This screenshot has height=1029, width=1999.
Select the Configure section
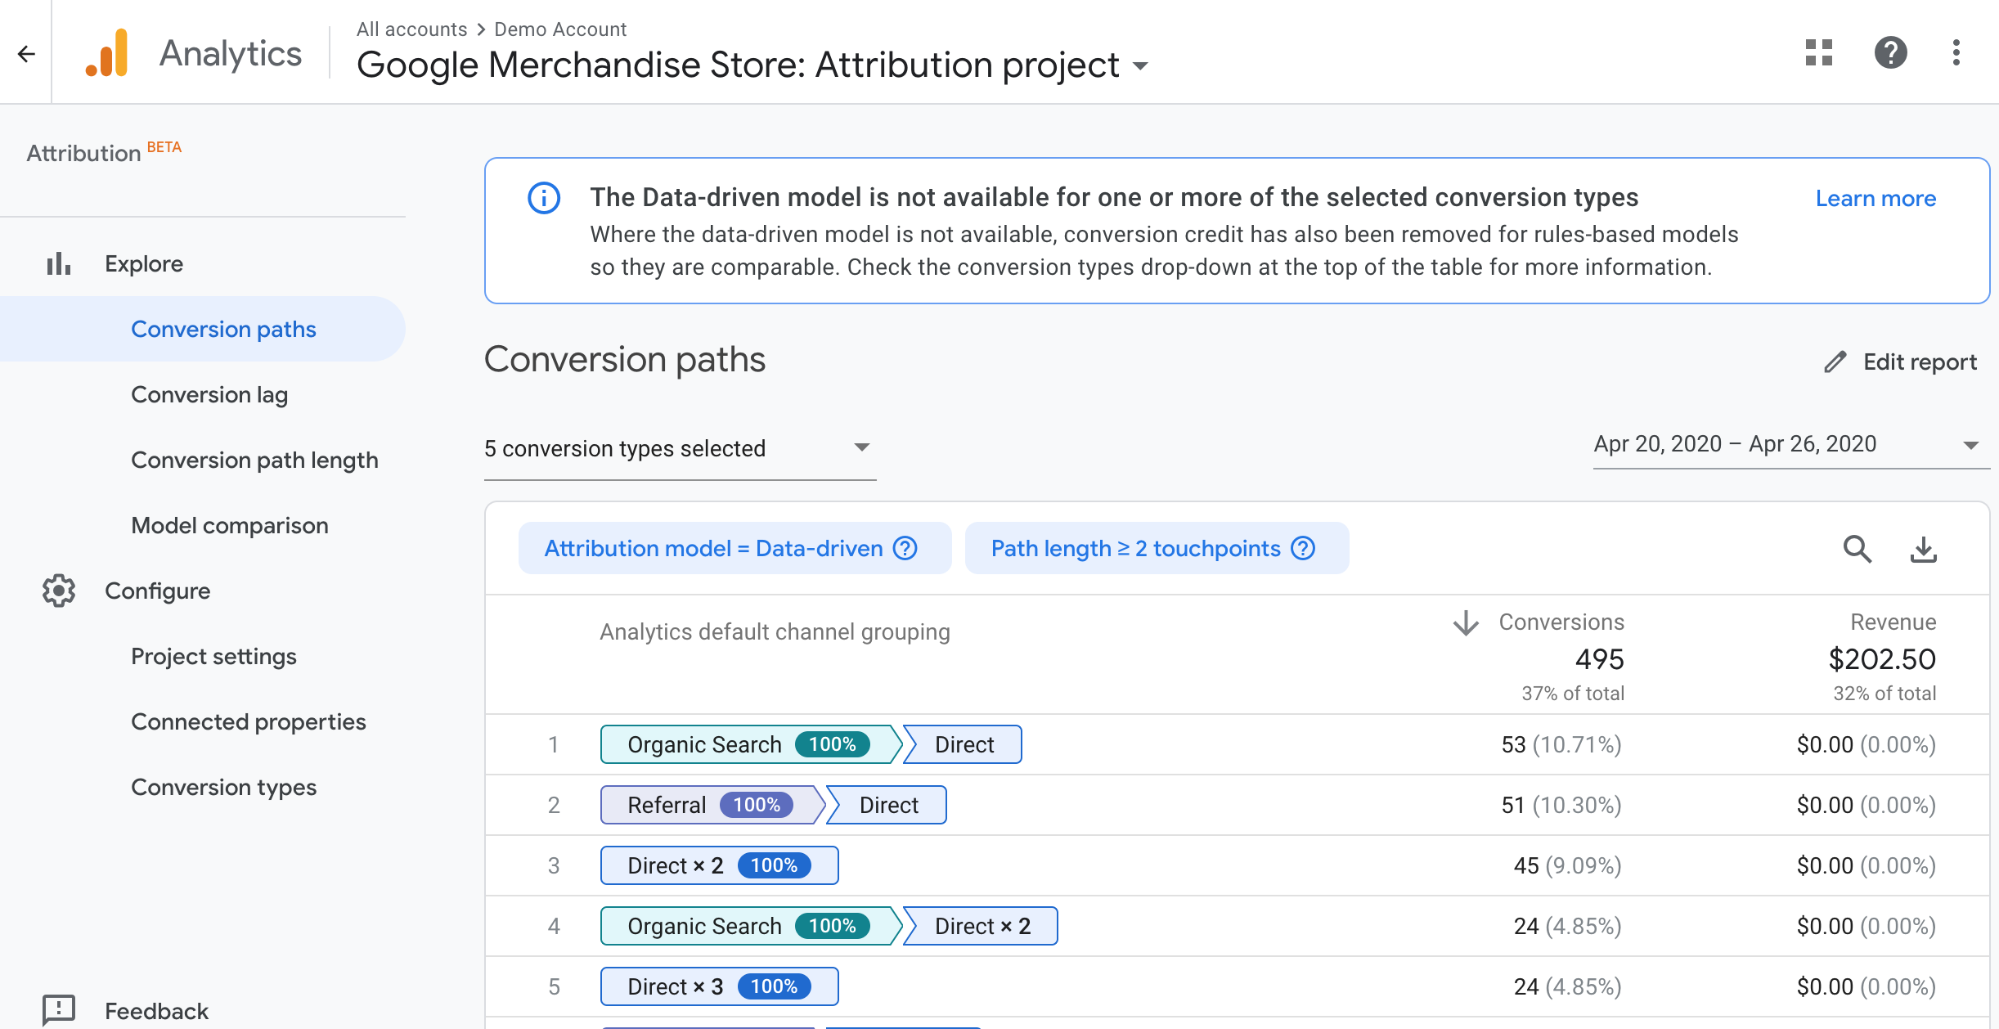[157, 591]
